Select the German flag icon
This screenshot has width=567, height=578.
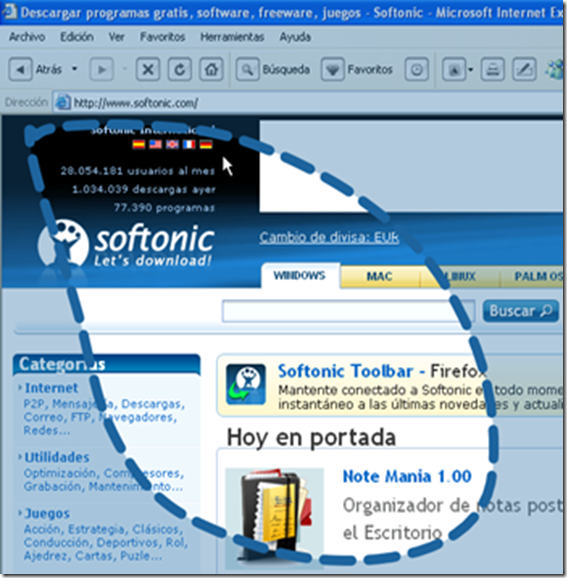[206, 144]
